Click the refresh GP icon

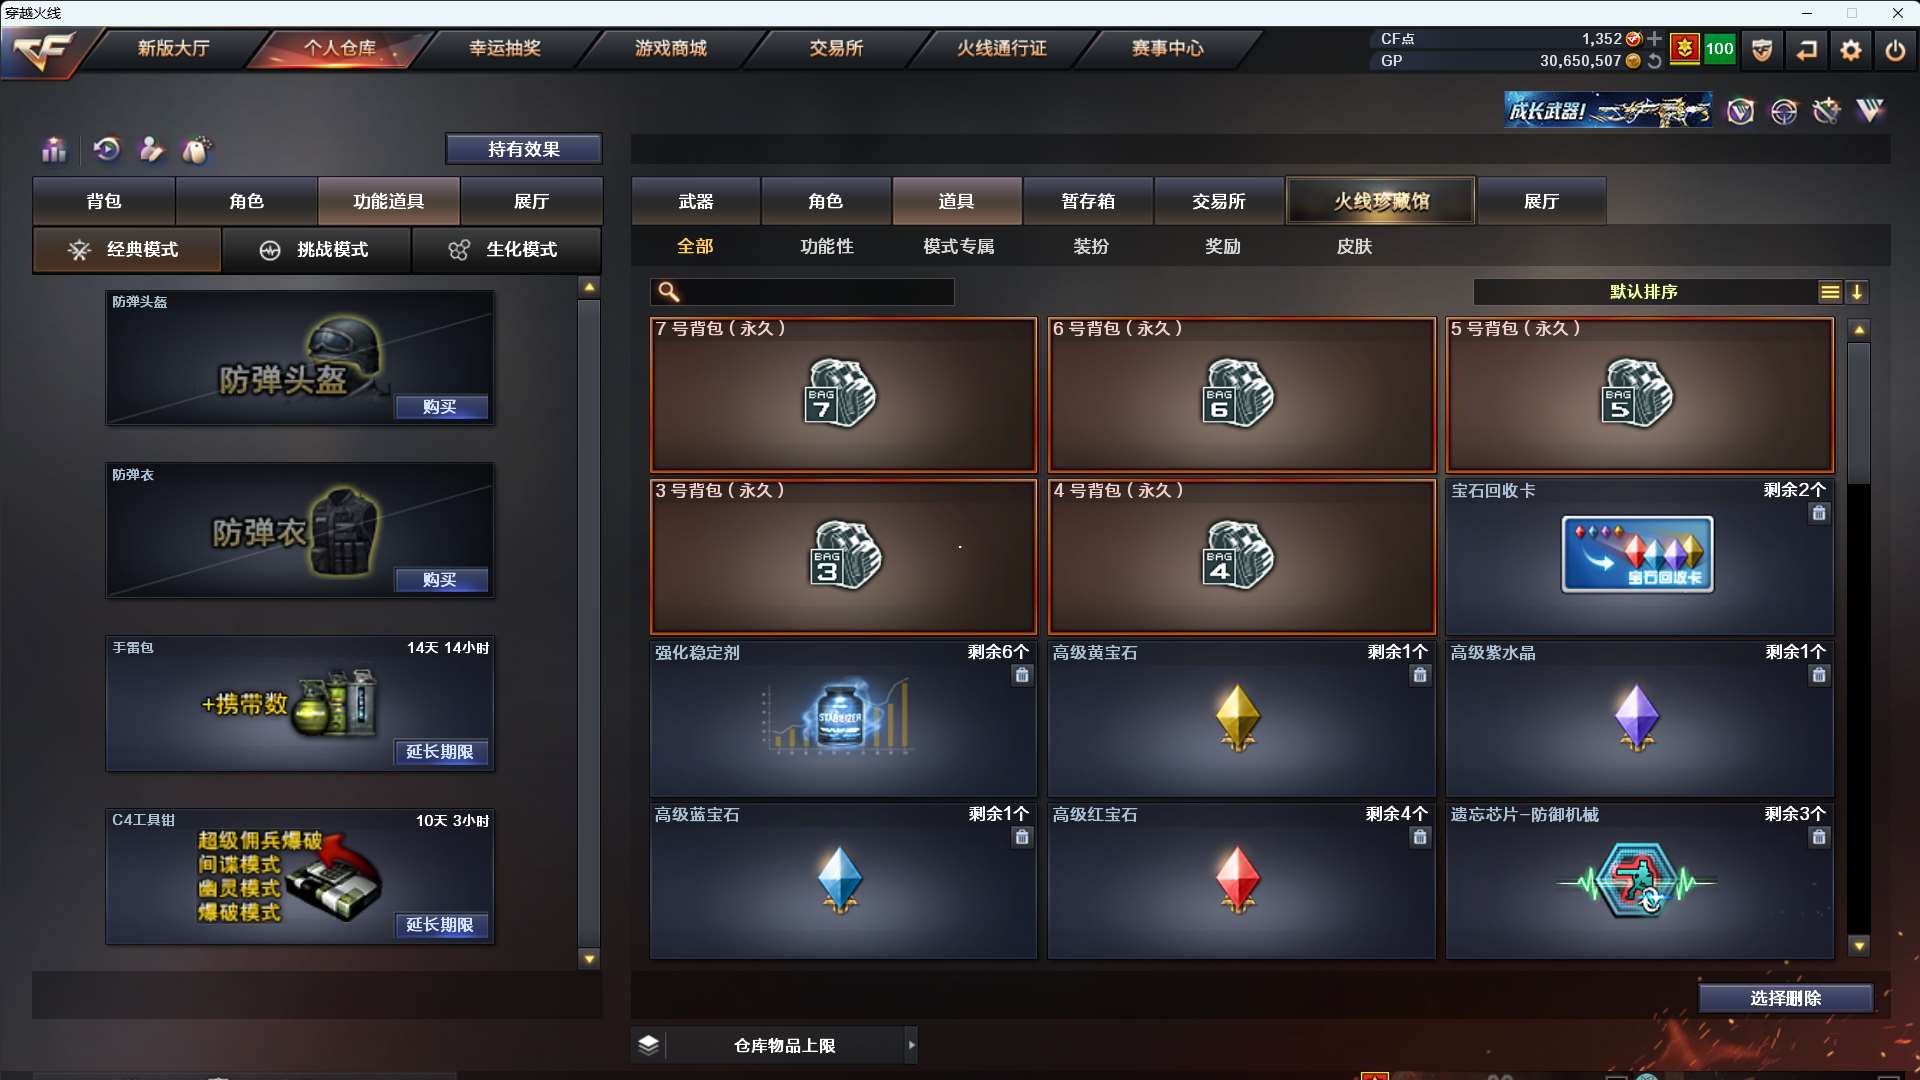click(x=1655, y=61)
